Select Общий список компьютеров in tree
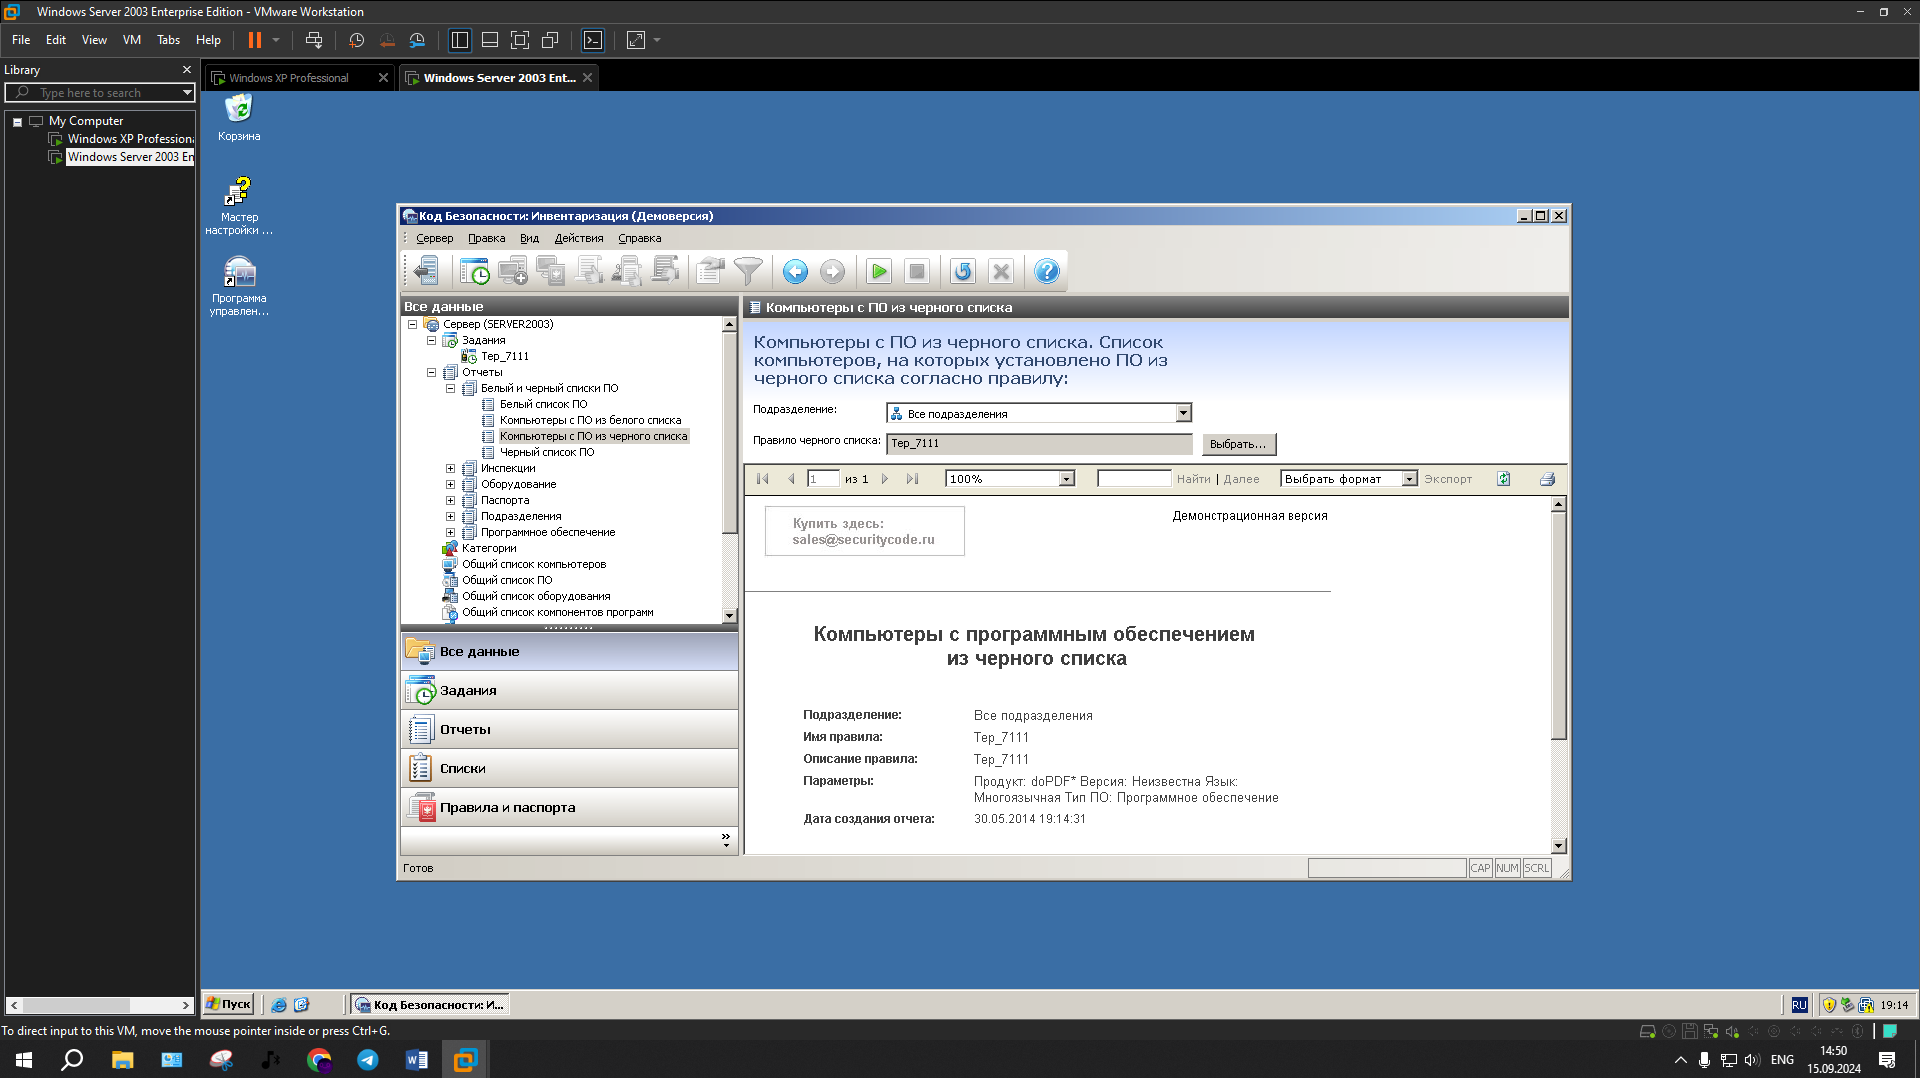The height and width of the screenshot is (1078, 1920). [x=534, y=564]
